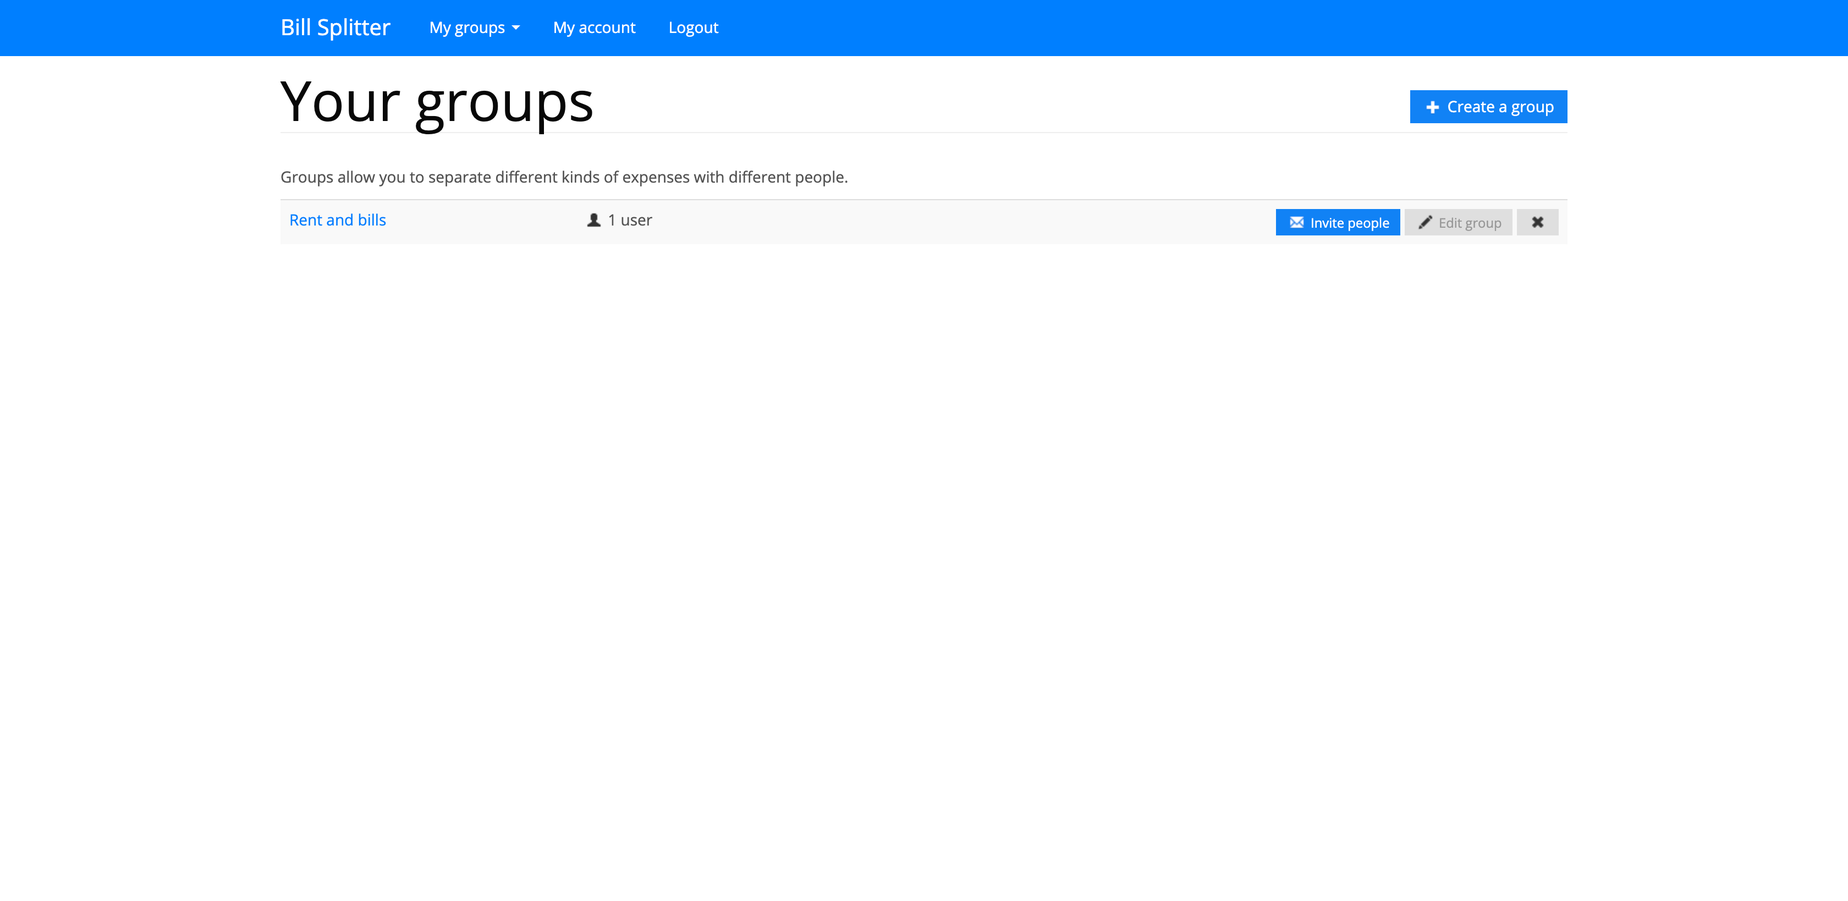
Task: Click Invite people for Rent and bills
Action: [x=1337, y=222]
